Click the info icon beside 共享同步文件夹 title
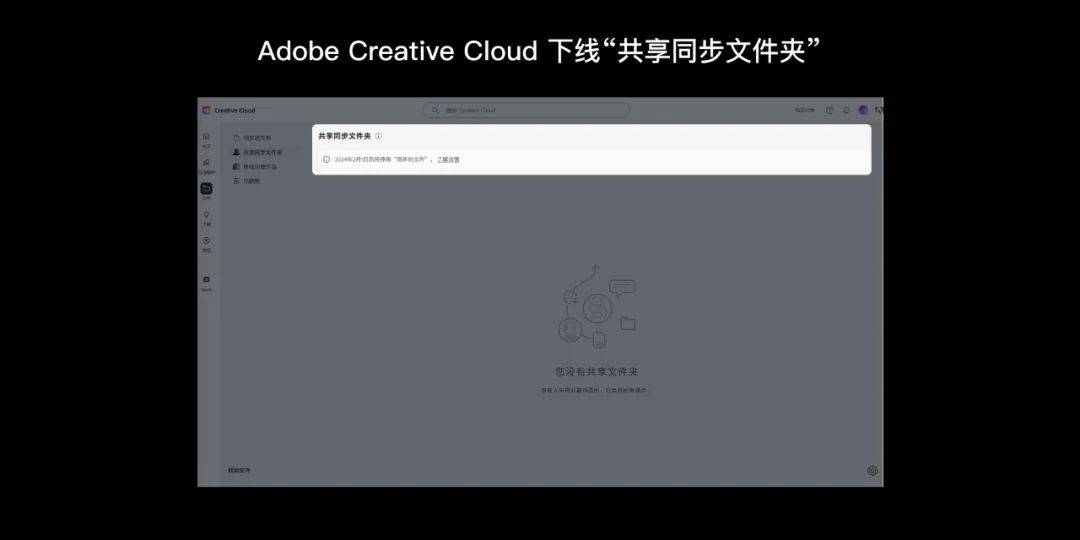The width and height of the screenshot is (1080, 540). [378, 136]
